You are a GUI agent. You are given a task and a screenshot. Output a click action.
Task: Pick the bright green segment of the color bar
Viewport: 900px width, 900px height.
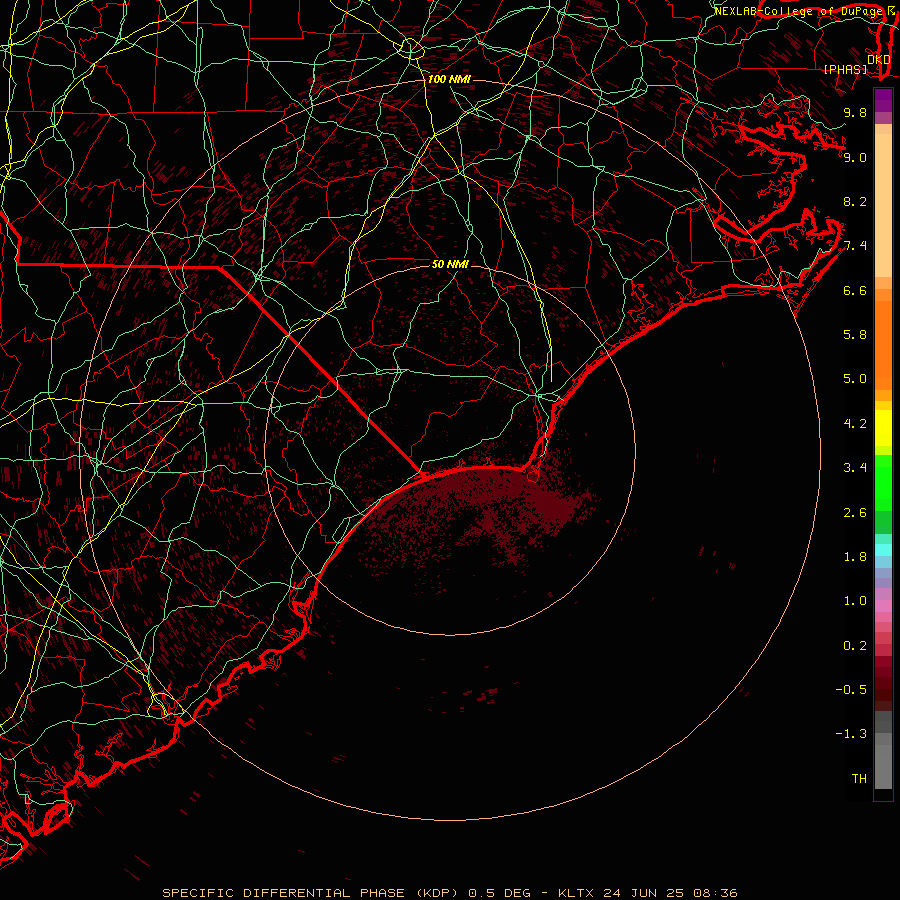coord(883,483)
